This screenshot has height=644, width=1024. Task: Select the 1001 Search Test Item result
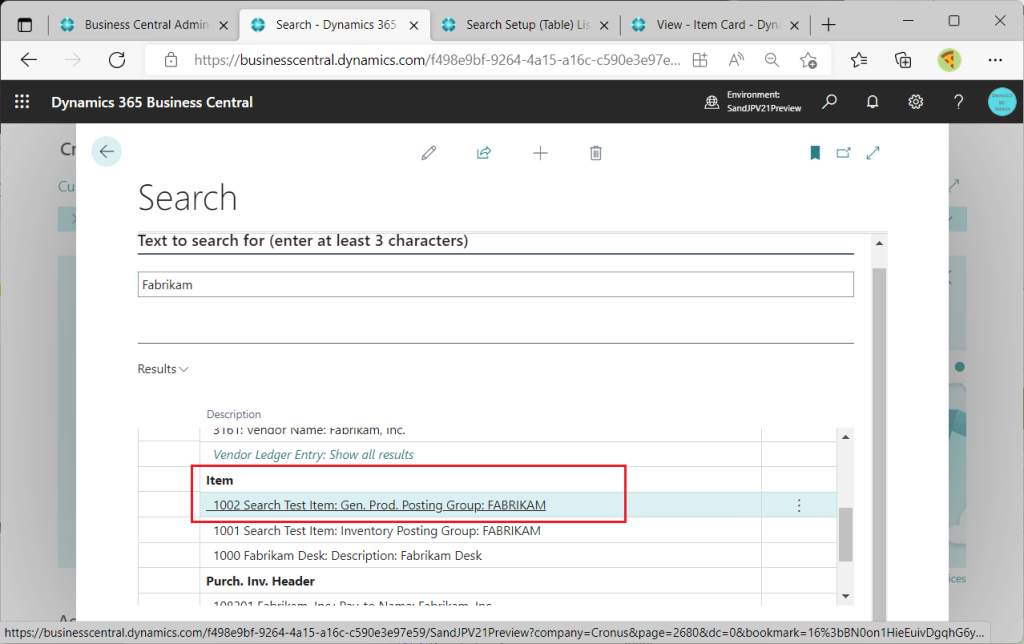tap(377, 531)
